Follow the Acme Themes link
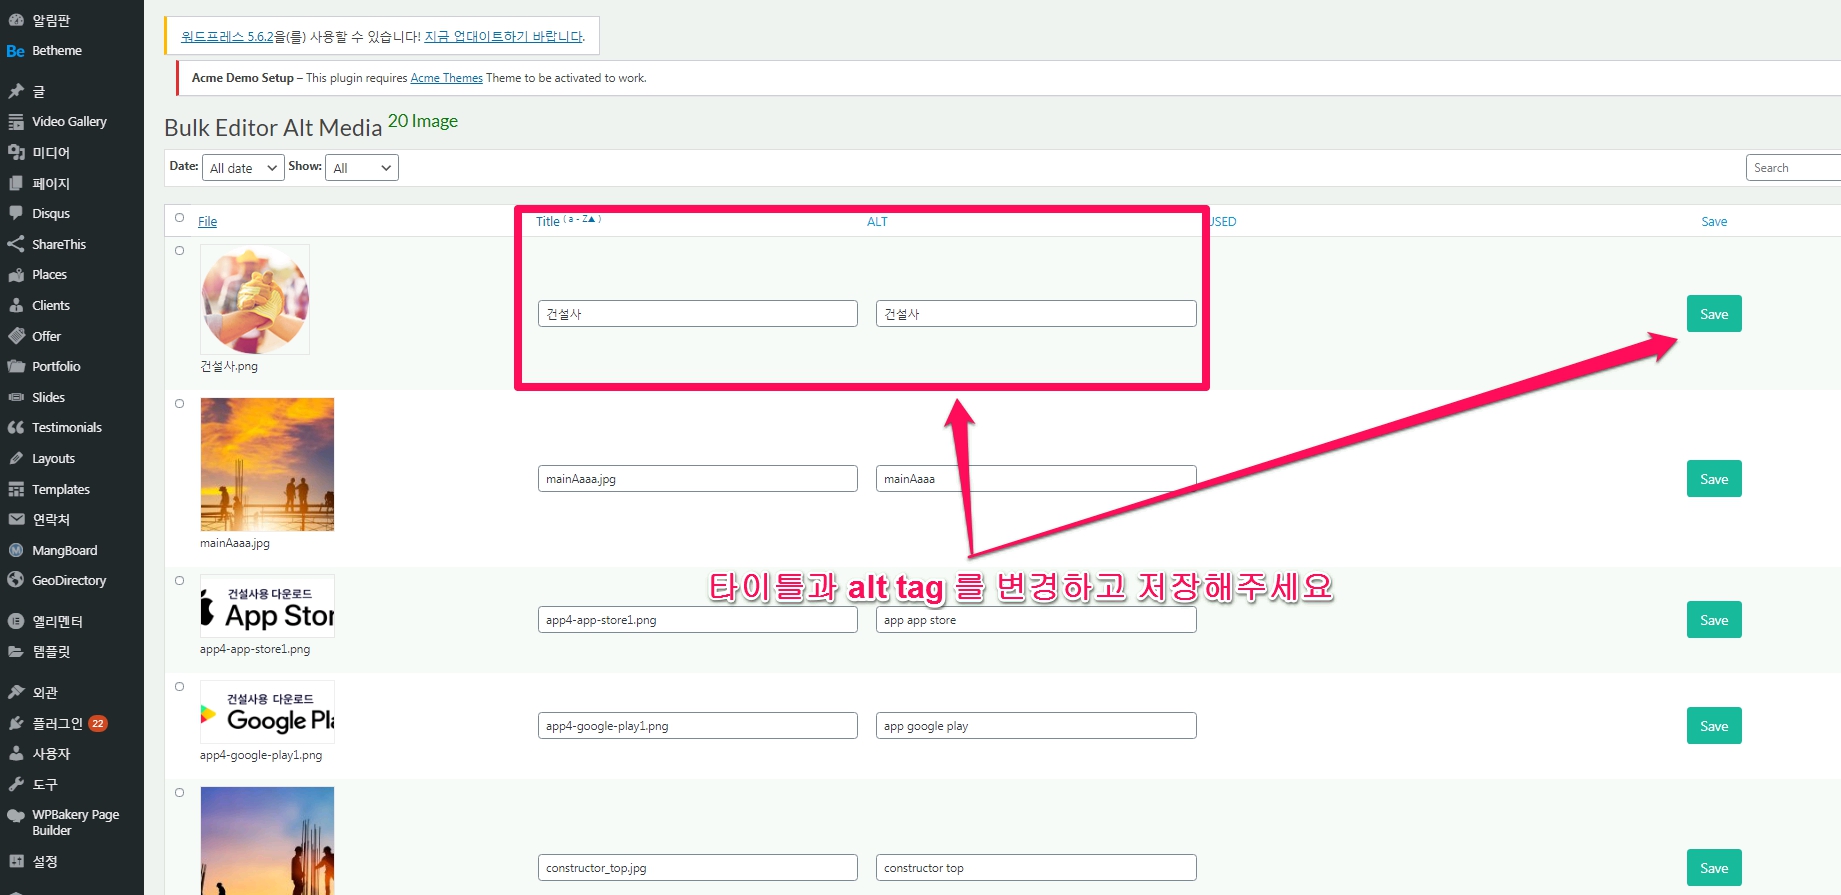Image resolution: width=1841 pixels, height=895 pixels. 446,78
